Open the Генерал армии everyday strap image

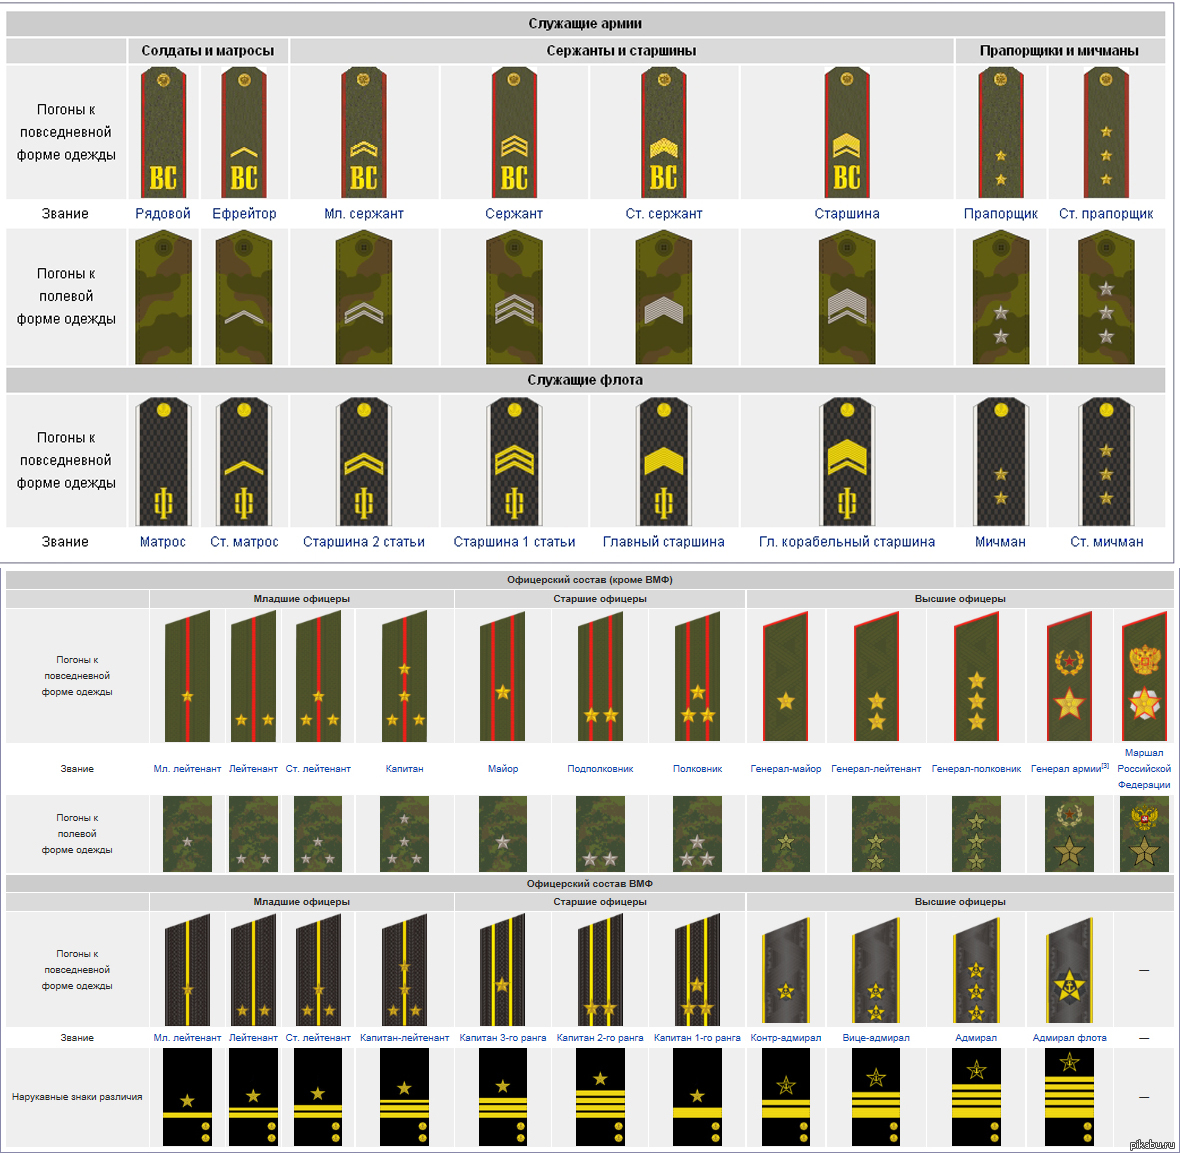pos(1069,676)
